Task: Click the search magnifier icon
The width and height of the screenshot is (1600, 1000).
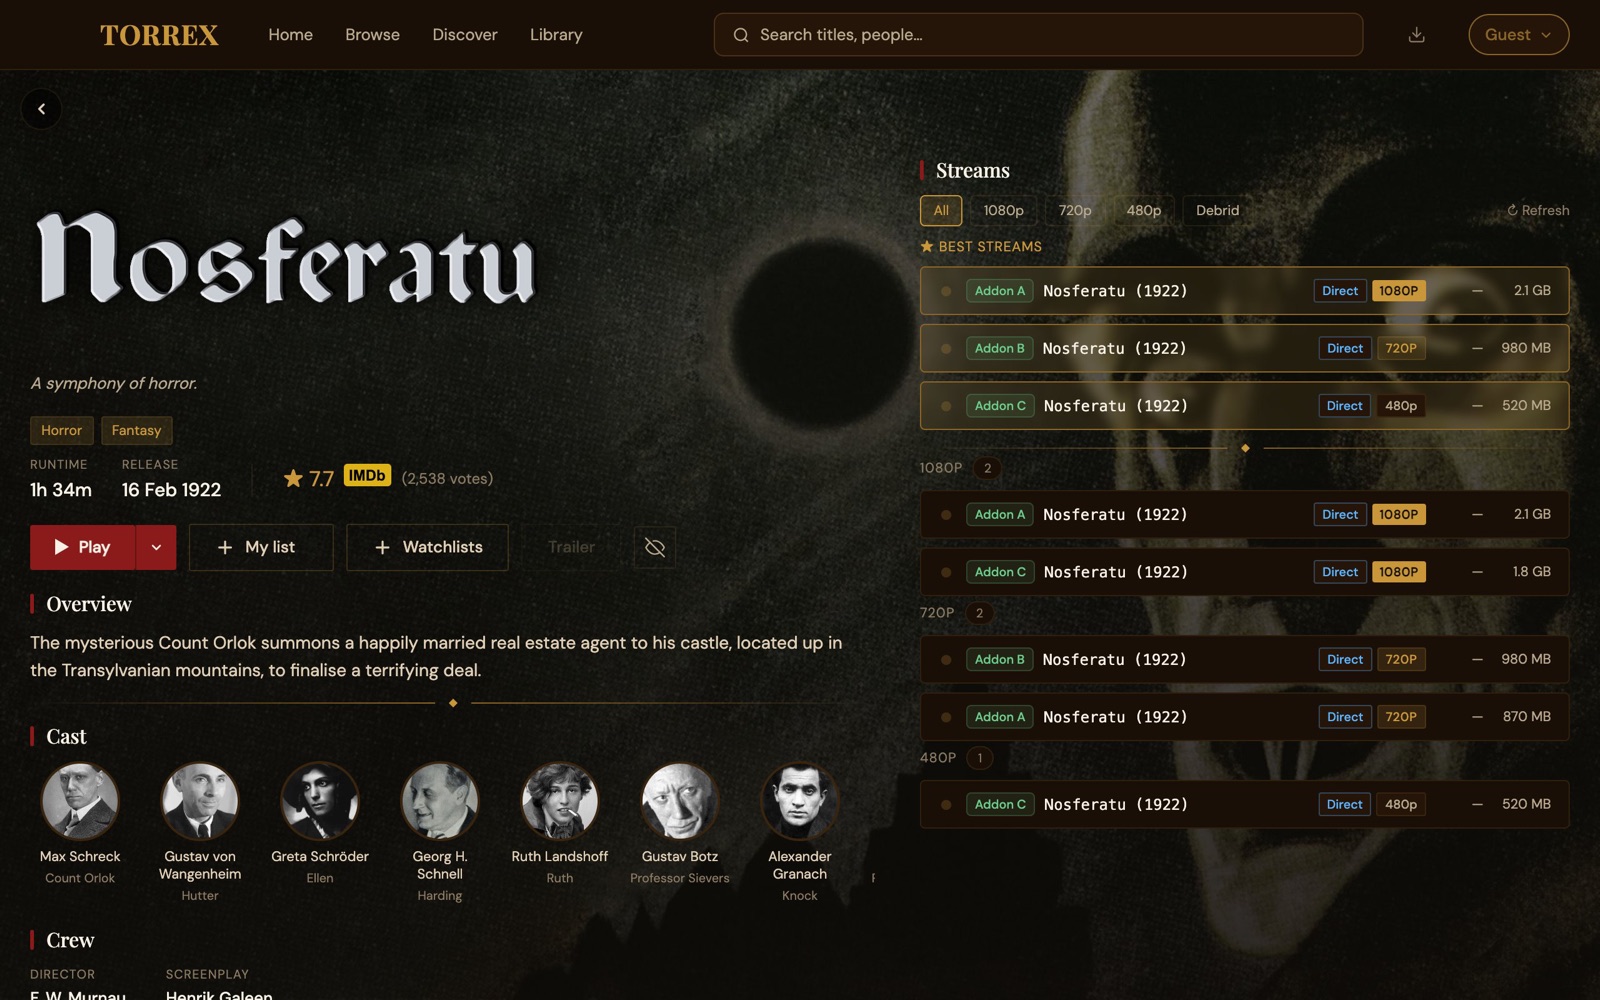Action: click(x=741, y=35)
